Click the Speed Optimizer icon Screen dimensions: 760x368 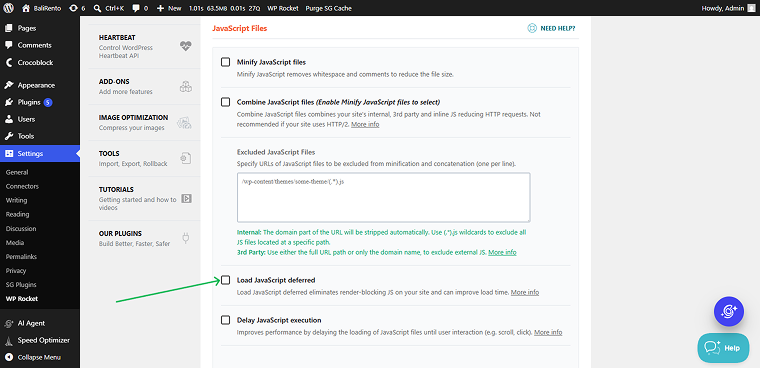pos(9,340)
